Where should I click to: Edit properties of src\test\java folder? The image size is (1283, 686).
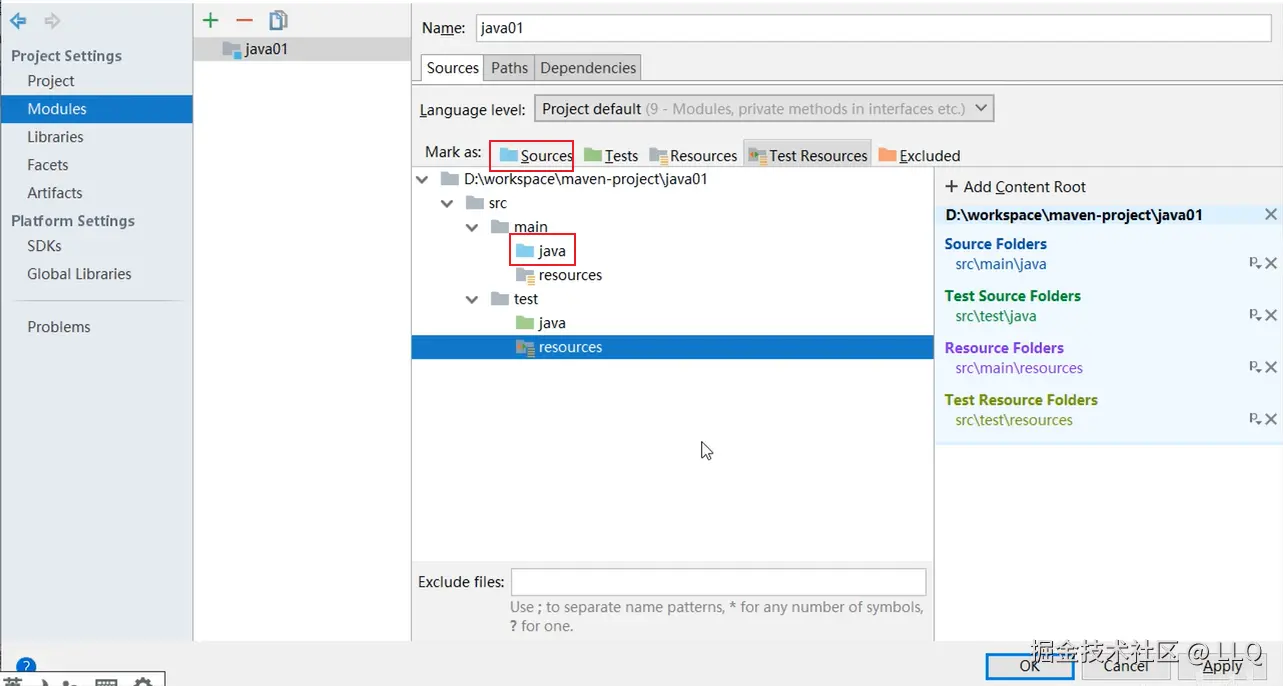(1255, 315)
